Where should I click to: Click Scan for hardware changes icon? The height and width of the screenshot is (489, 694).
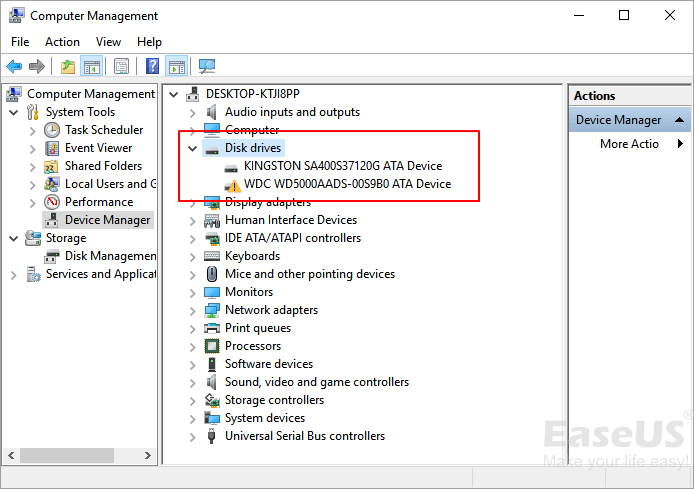(x=207, y=67)
